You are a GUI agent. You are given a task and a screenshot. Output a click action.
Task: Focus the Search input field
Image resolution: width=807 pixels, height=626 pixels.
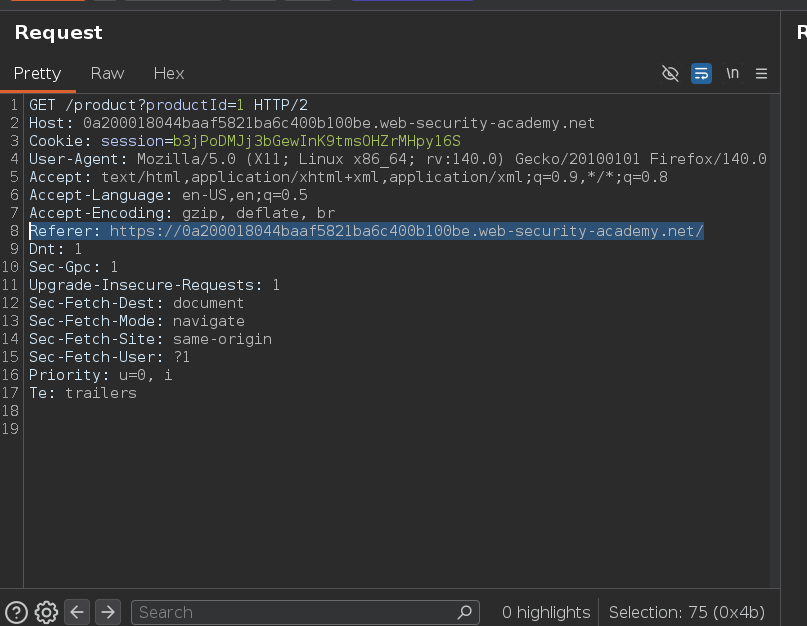[x=305, y=612]
